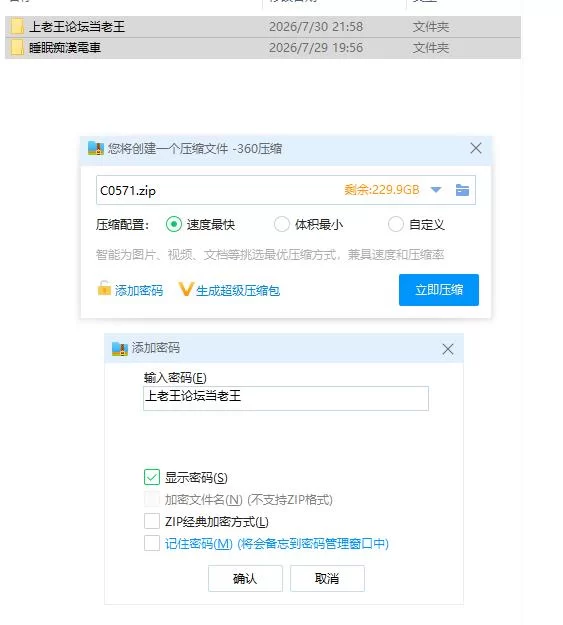The image size is (563, 625).
Task: Click folder icon of 睡眠痴漢電車 row
Action: click(17, 48)
